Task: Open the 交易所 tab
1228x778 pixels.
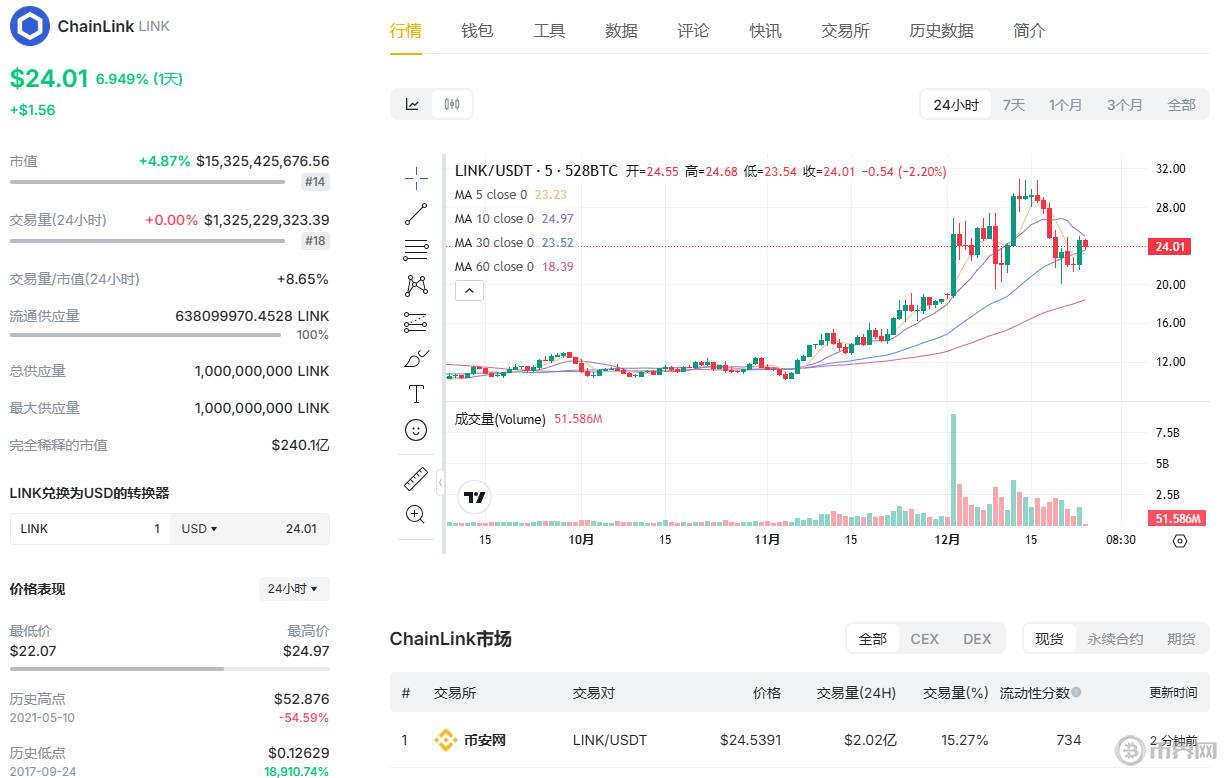Action: [845, 31]
